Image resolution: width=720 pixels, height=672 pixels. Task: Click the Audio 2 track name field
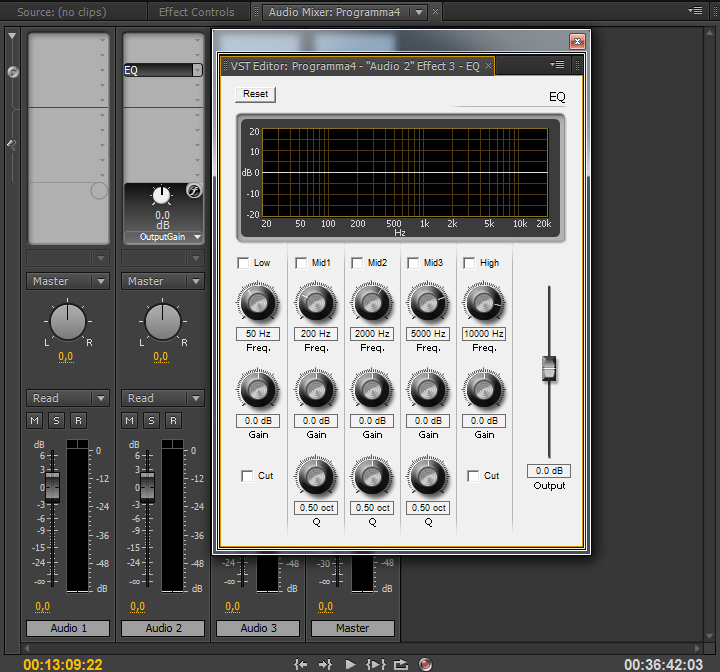[x=163, y=628]
